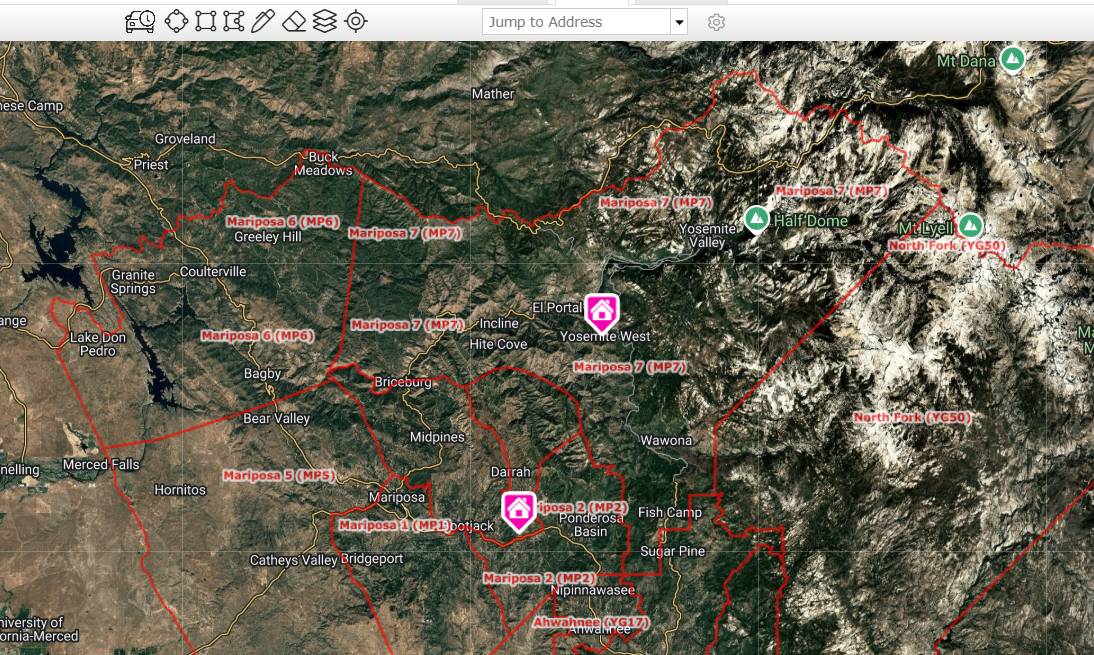The image size is (1094, 655).
Task: Click the Mariposa 5 (MP5) territory label
Action: 279,475
